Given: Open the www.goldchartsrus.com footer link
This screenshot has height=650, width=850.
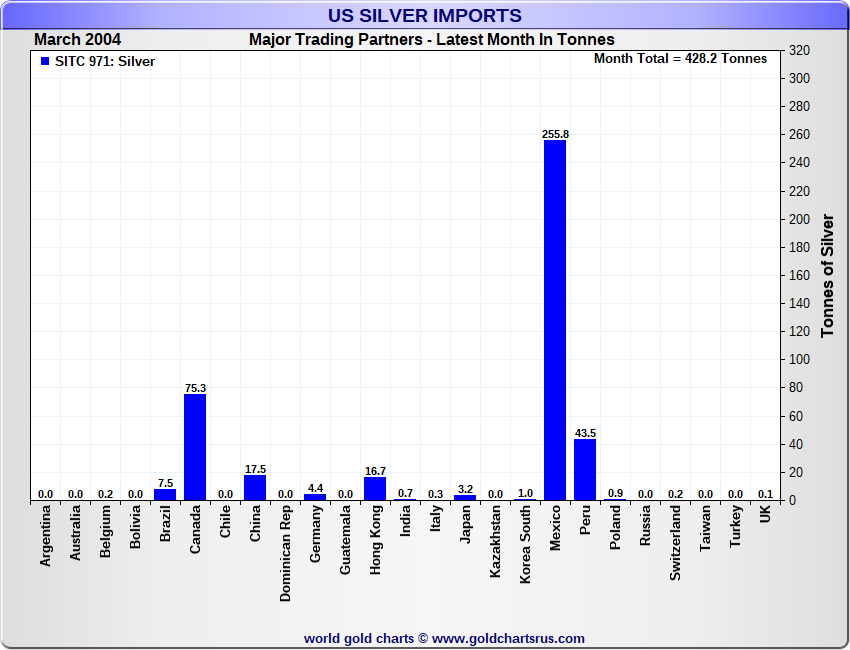Looking at the screenshot, I should click(x=508, y=638).
